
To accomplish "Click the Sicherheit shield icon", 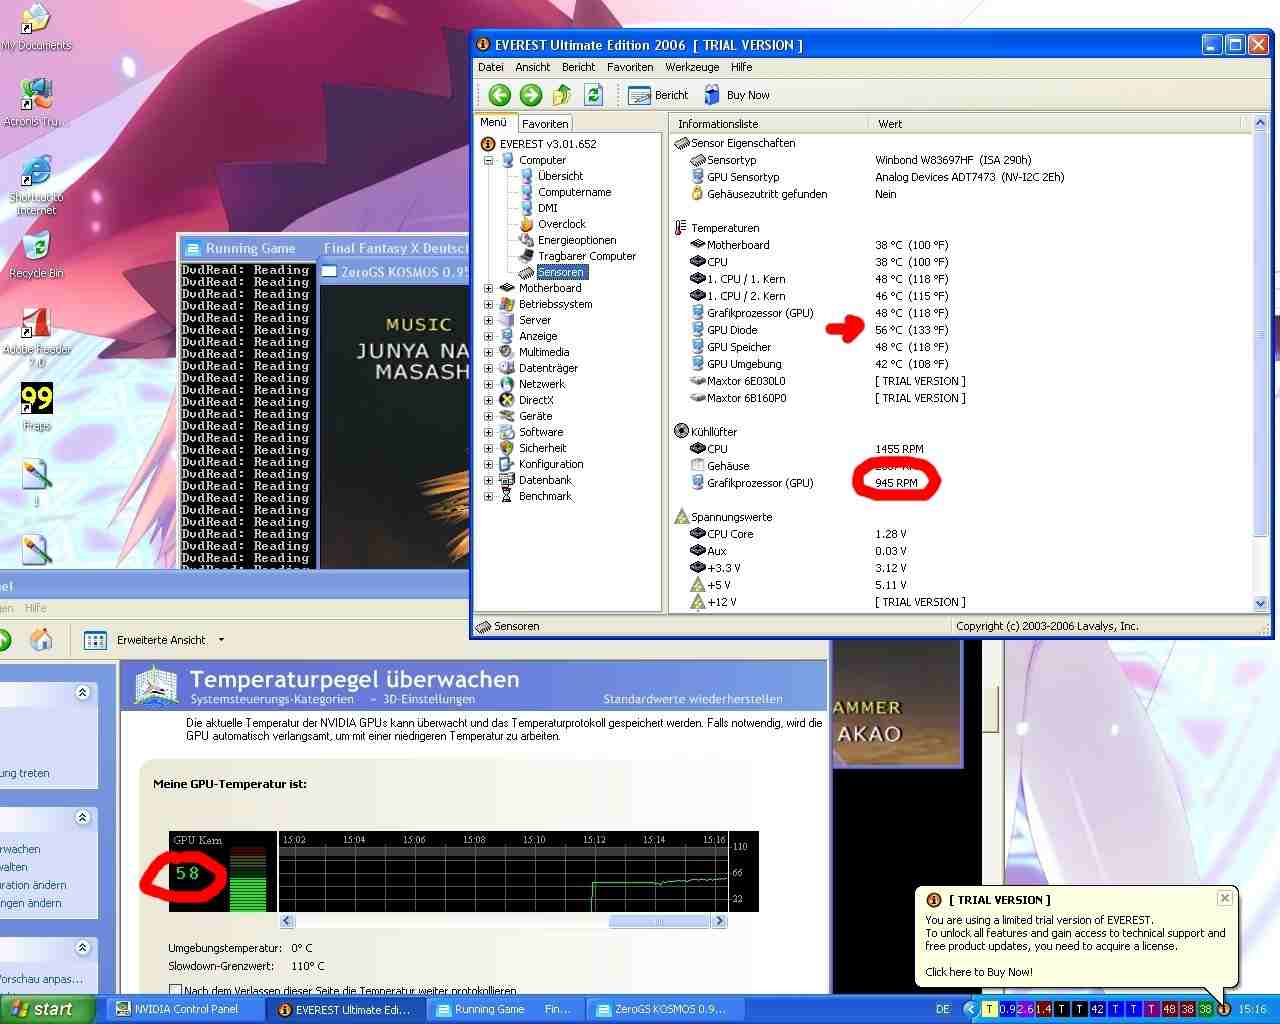I will point(507,448).
